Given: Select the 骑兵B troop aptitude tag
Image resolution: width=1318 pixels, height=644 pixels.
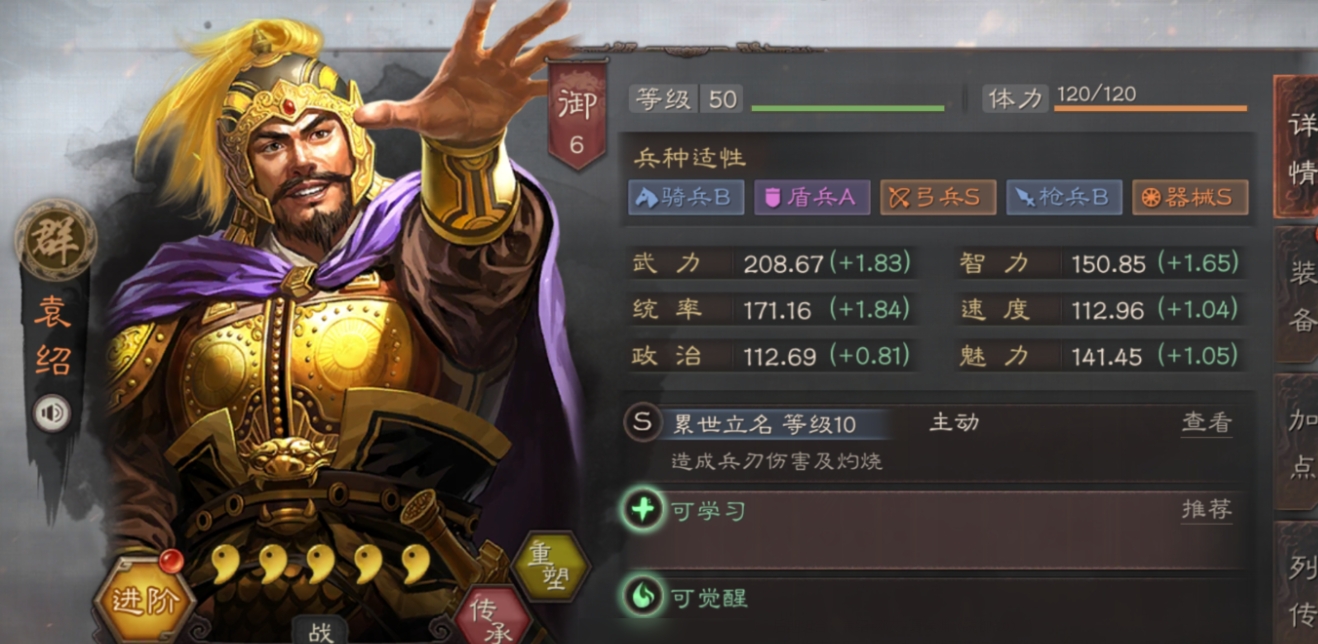Looking at the screenshot, I should (x=686, y=197).
